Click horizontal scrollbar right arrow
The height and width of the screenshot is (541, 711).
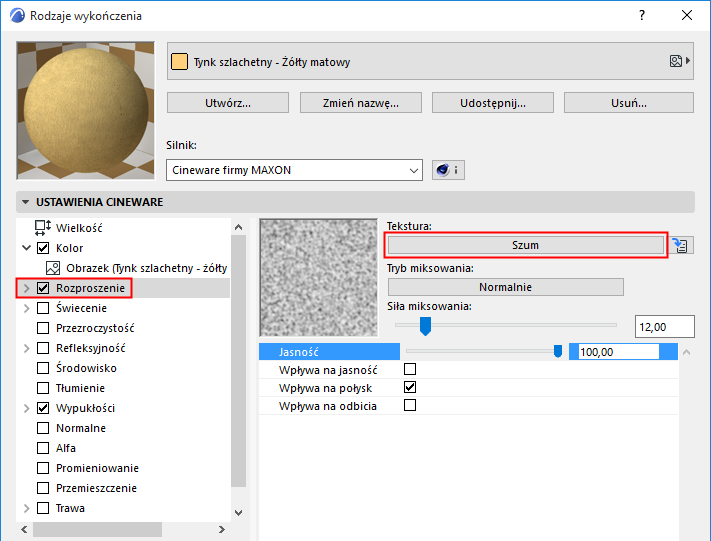[x=221, y=529]
